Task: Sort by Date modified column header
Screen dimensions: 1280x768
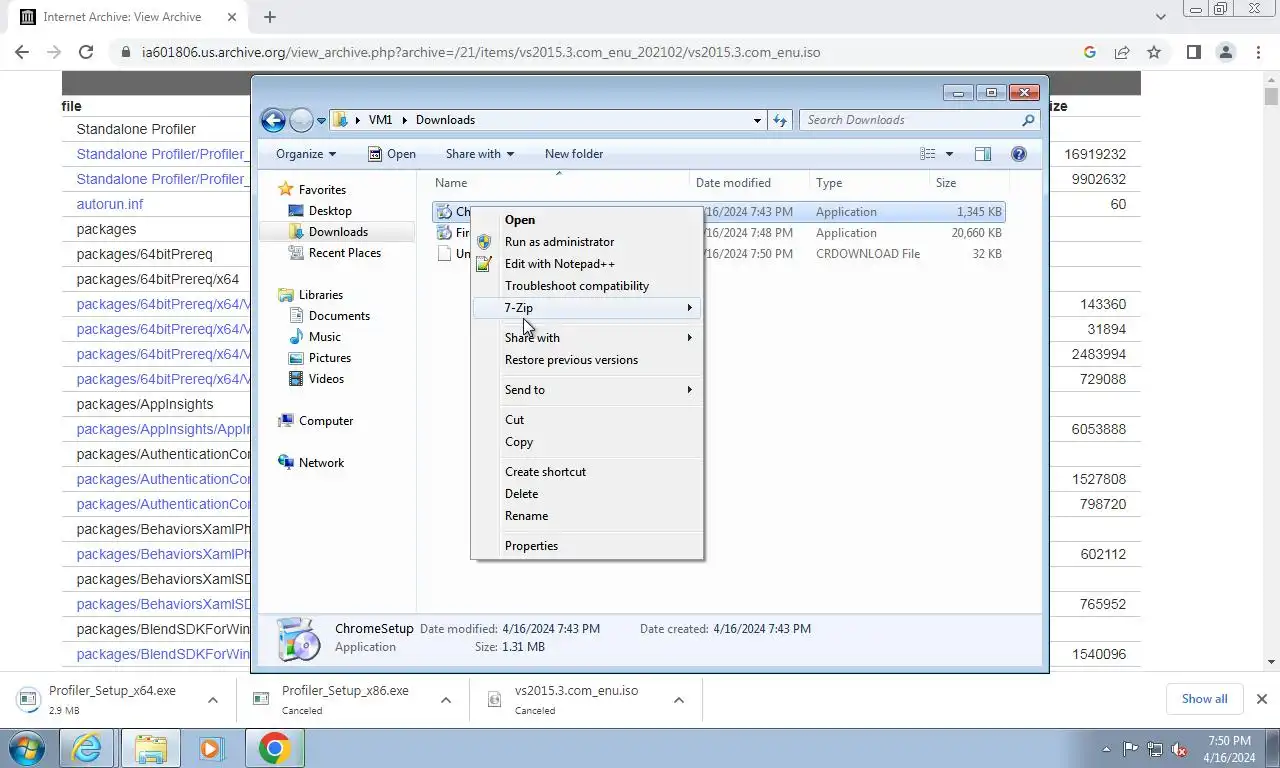Action: pos(750,183)
